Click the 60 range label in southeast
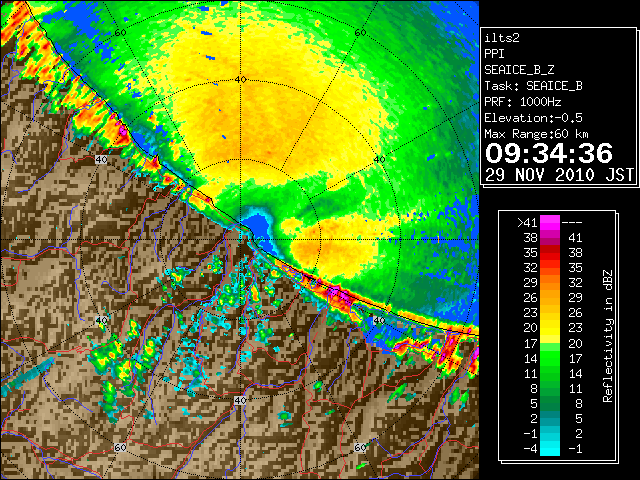The image size is (640, 480). click(360, 447)
